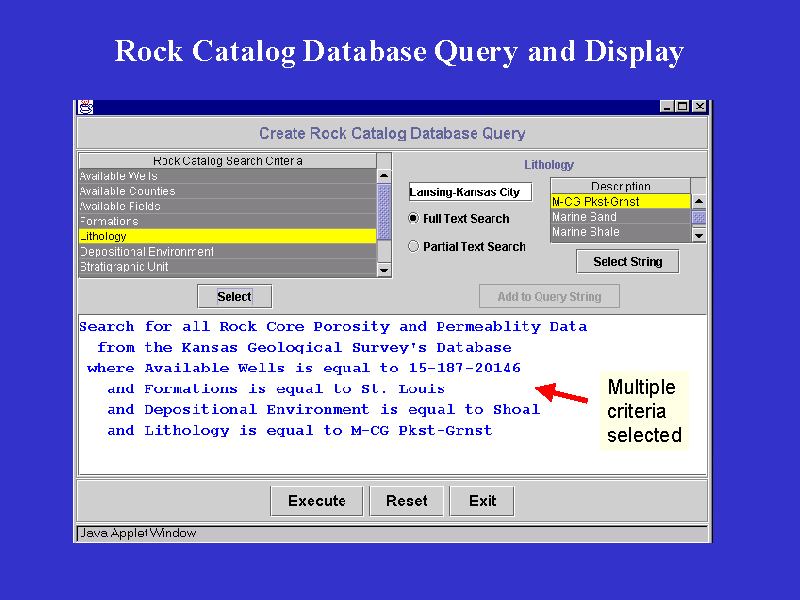
Task: Maximize the applet window
Action: tap(683, 106)
